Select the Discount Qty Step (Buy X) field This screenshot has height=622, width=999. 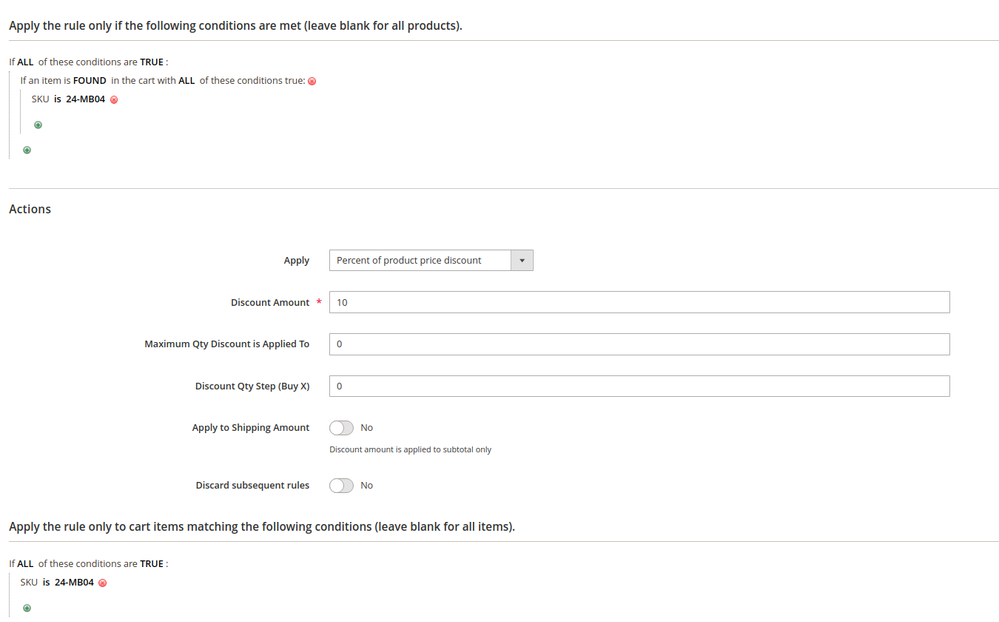[x=639, y=386]
